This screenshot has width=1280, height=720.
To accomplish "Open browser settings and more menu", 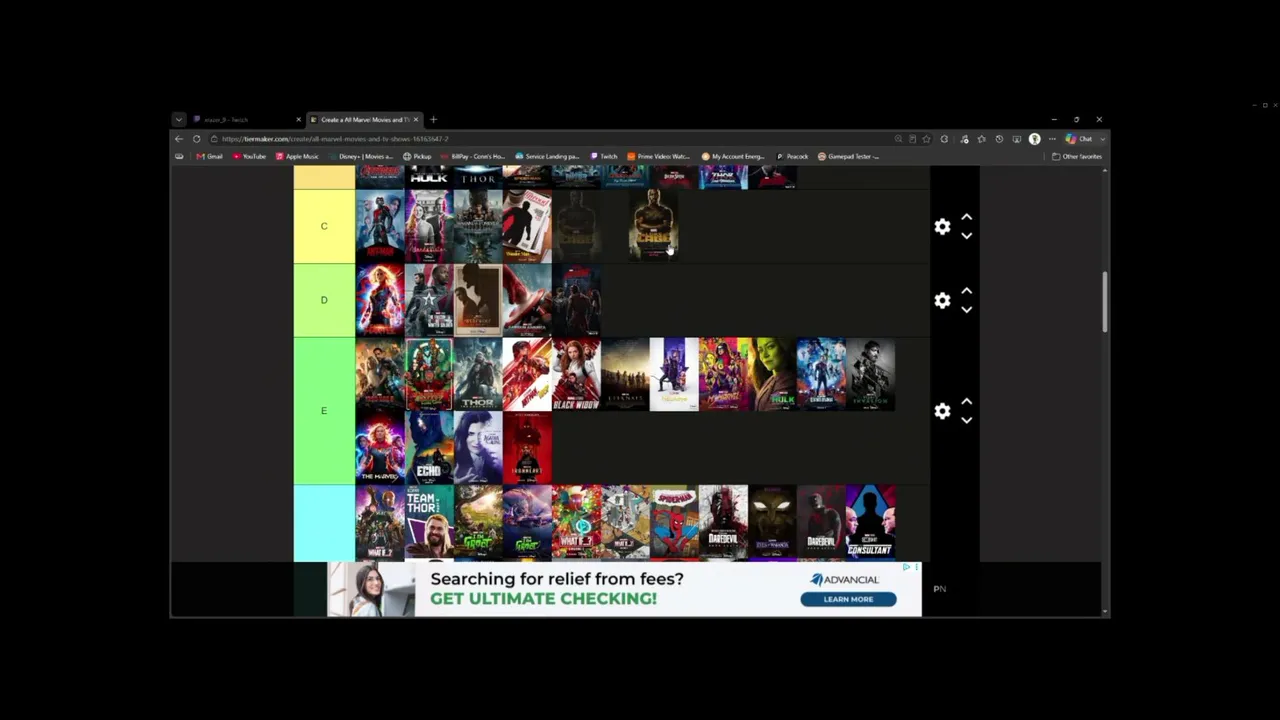I will [1052, 139].
